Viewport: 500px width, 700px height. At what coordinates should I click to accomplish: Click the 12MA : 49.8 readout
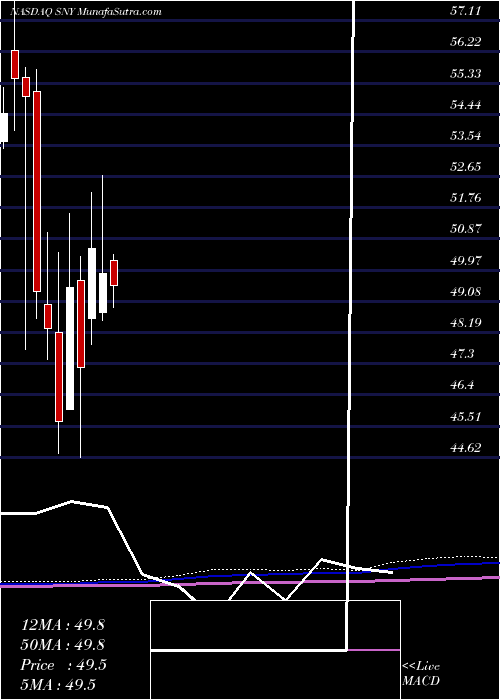pos(62,625)
